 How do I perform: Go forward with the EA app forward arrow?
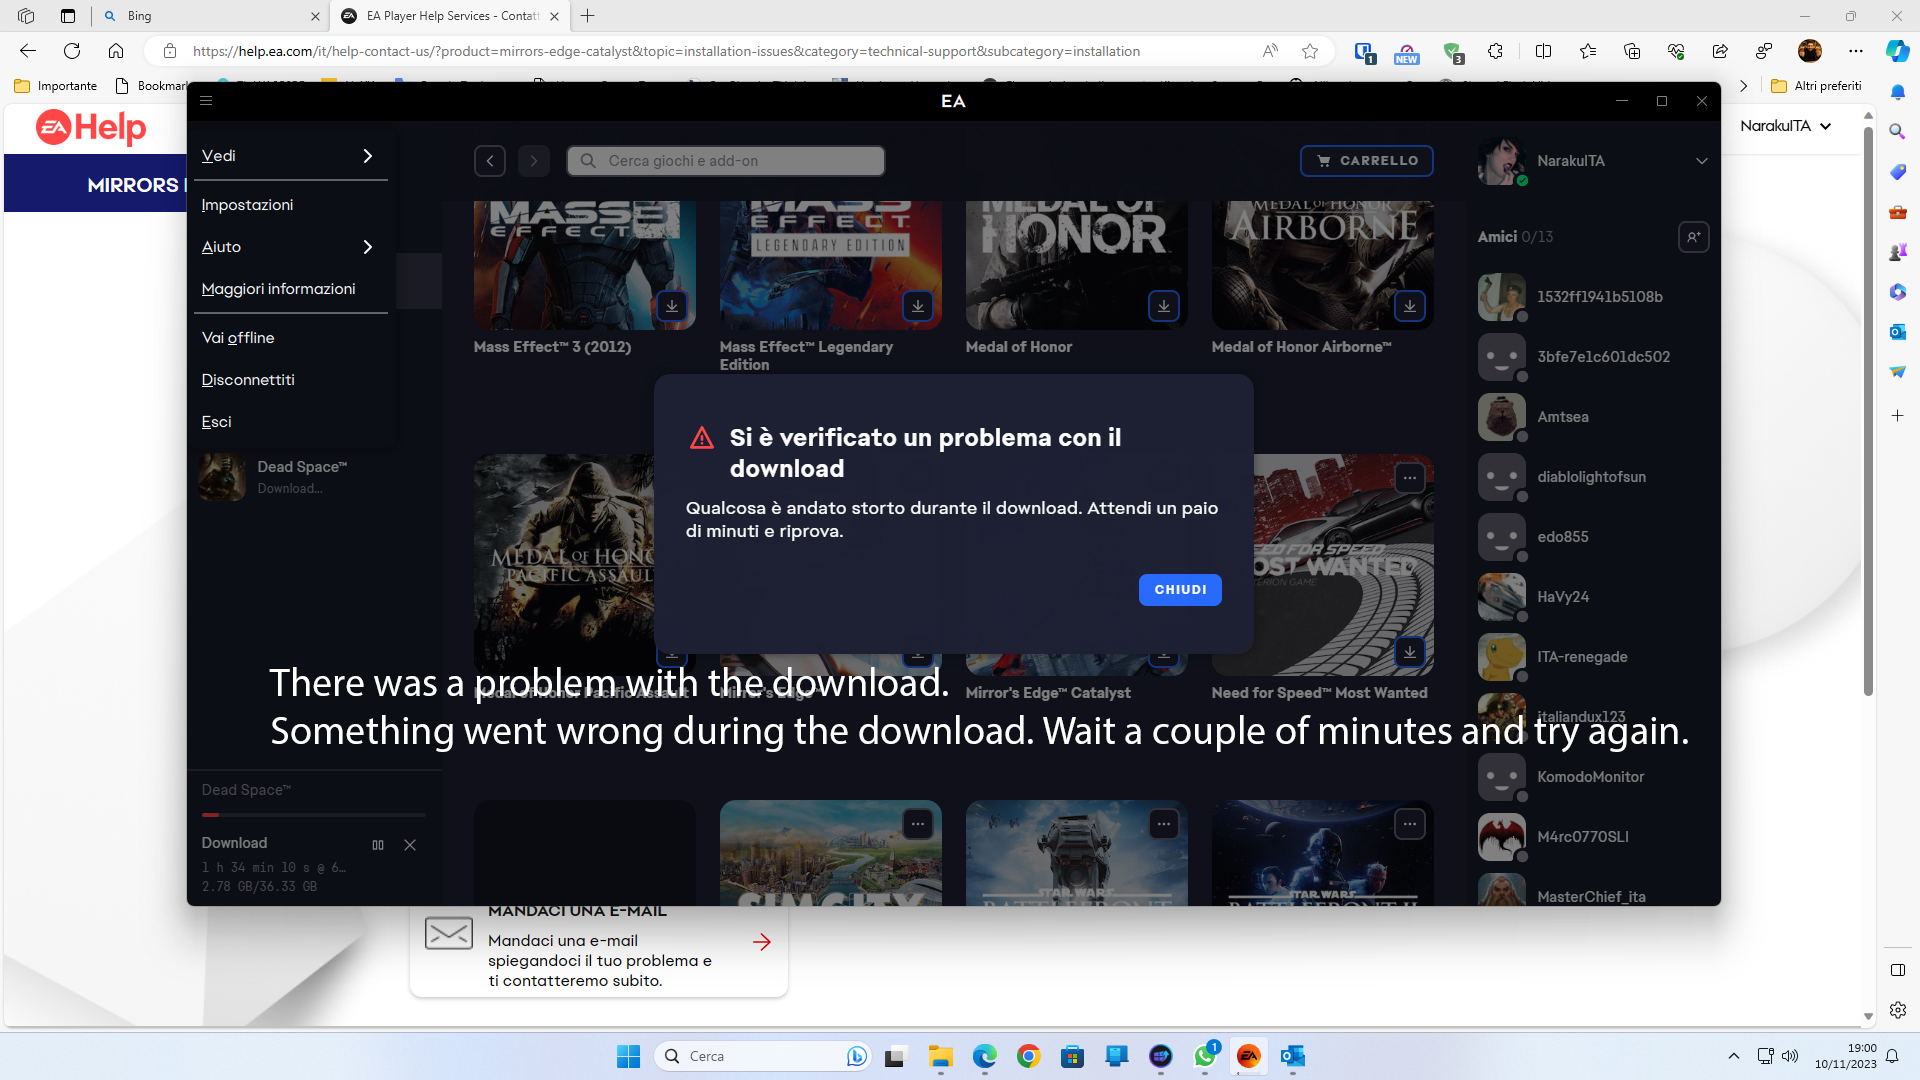(x=534, y=161)
